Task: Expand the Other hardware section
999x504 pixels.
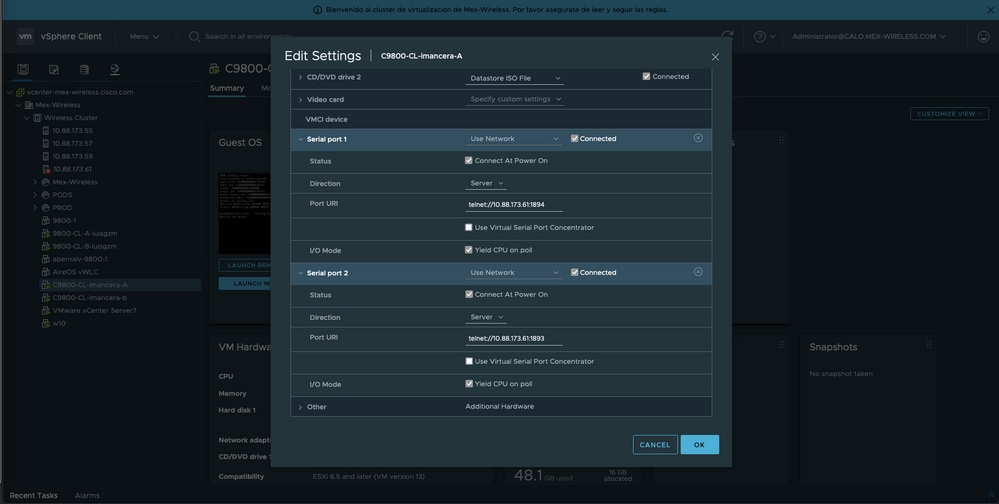Action: [x=300, y=407]
